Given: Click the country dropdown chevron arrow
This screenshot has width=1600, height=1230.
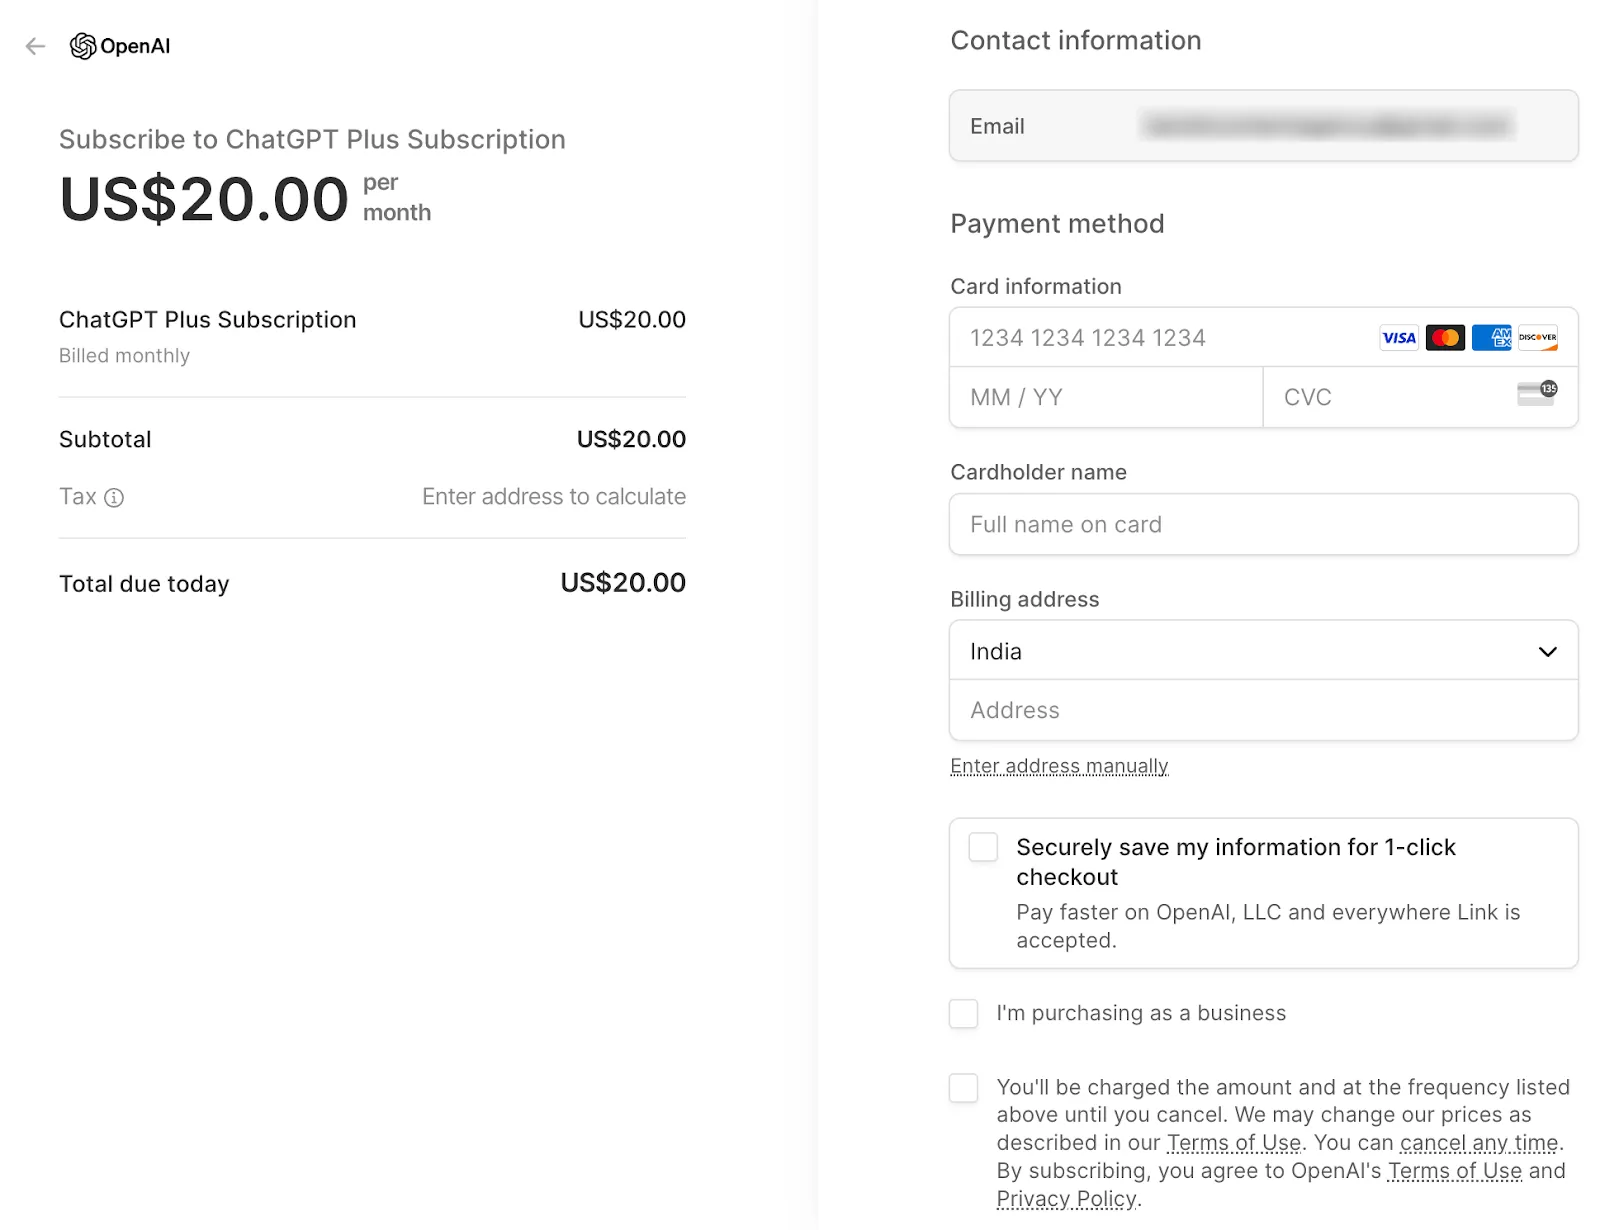Looking at the screenshot, I should click(1547, 652).
